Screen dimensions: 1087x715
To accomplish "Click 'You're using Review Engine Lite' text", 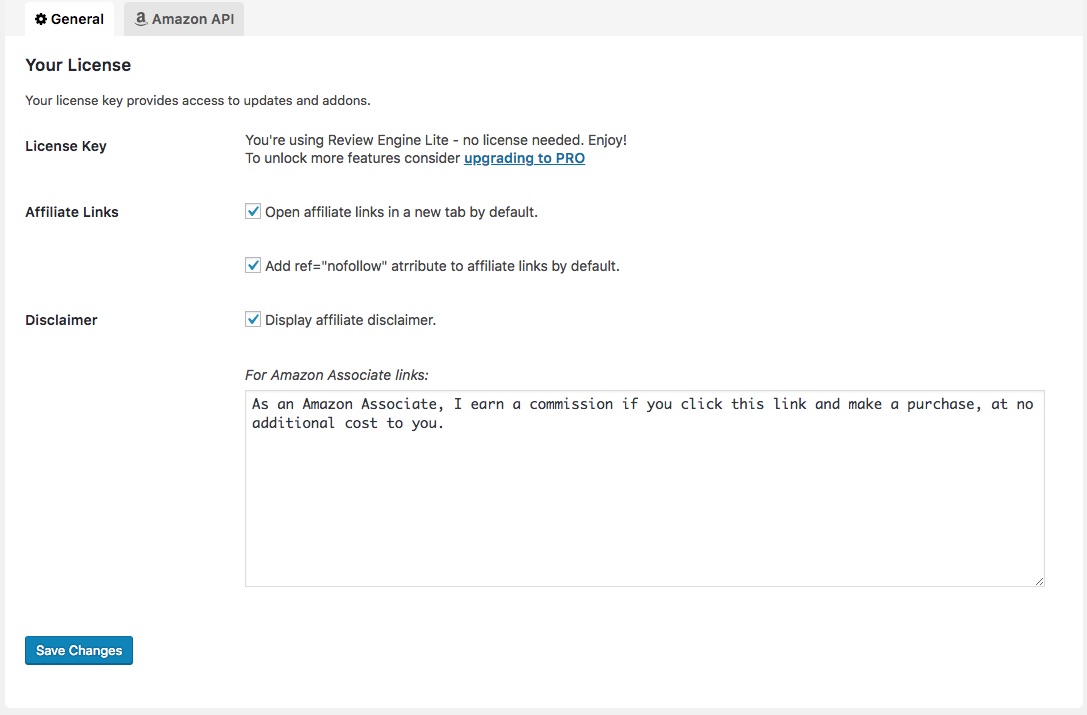I will click(x=436, y=140).
